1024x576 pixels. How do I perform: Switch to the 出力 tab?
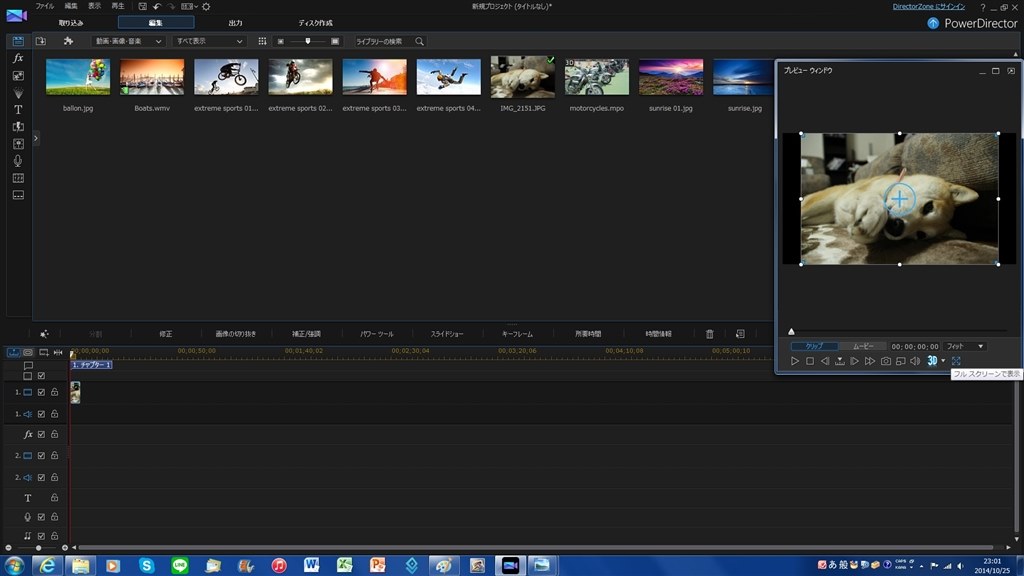pos(235,23)
